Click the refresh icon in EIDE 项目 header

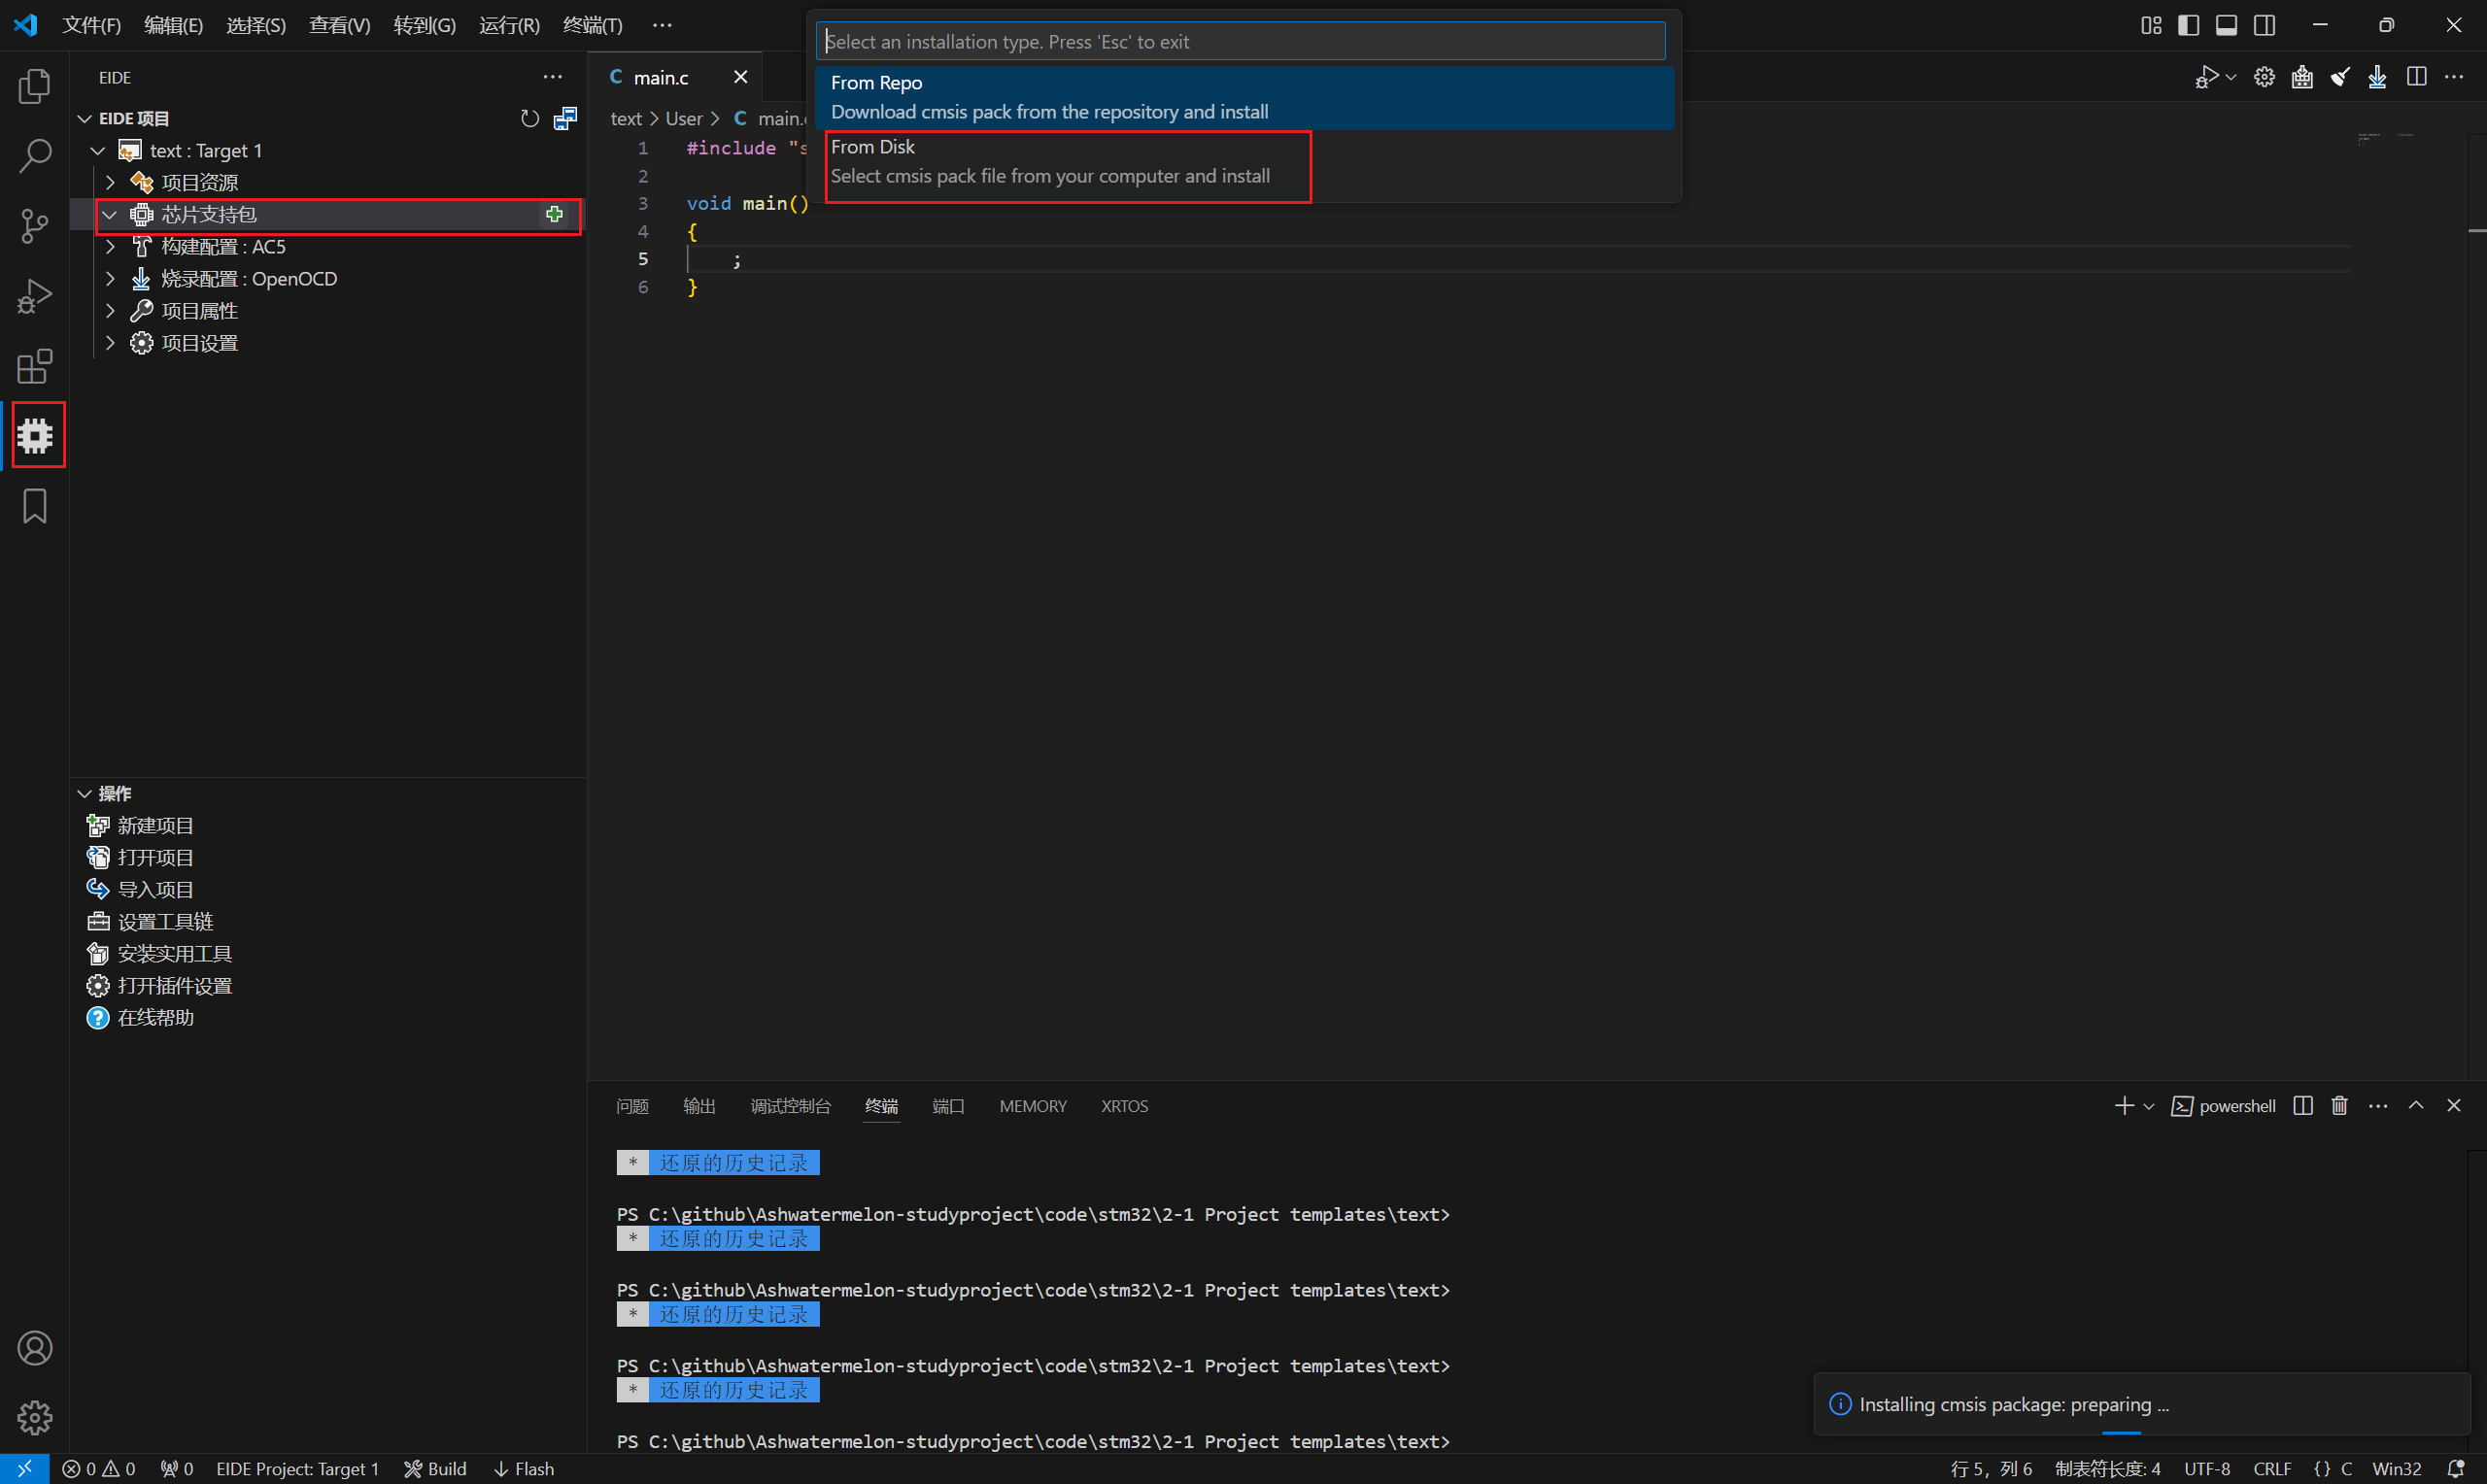point(530,119)
